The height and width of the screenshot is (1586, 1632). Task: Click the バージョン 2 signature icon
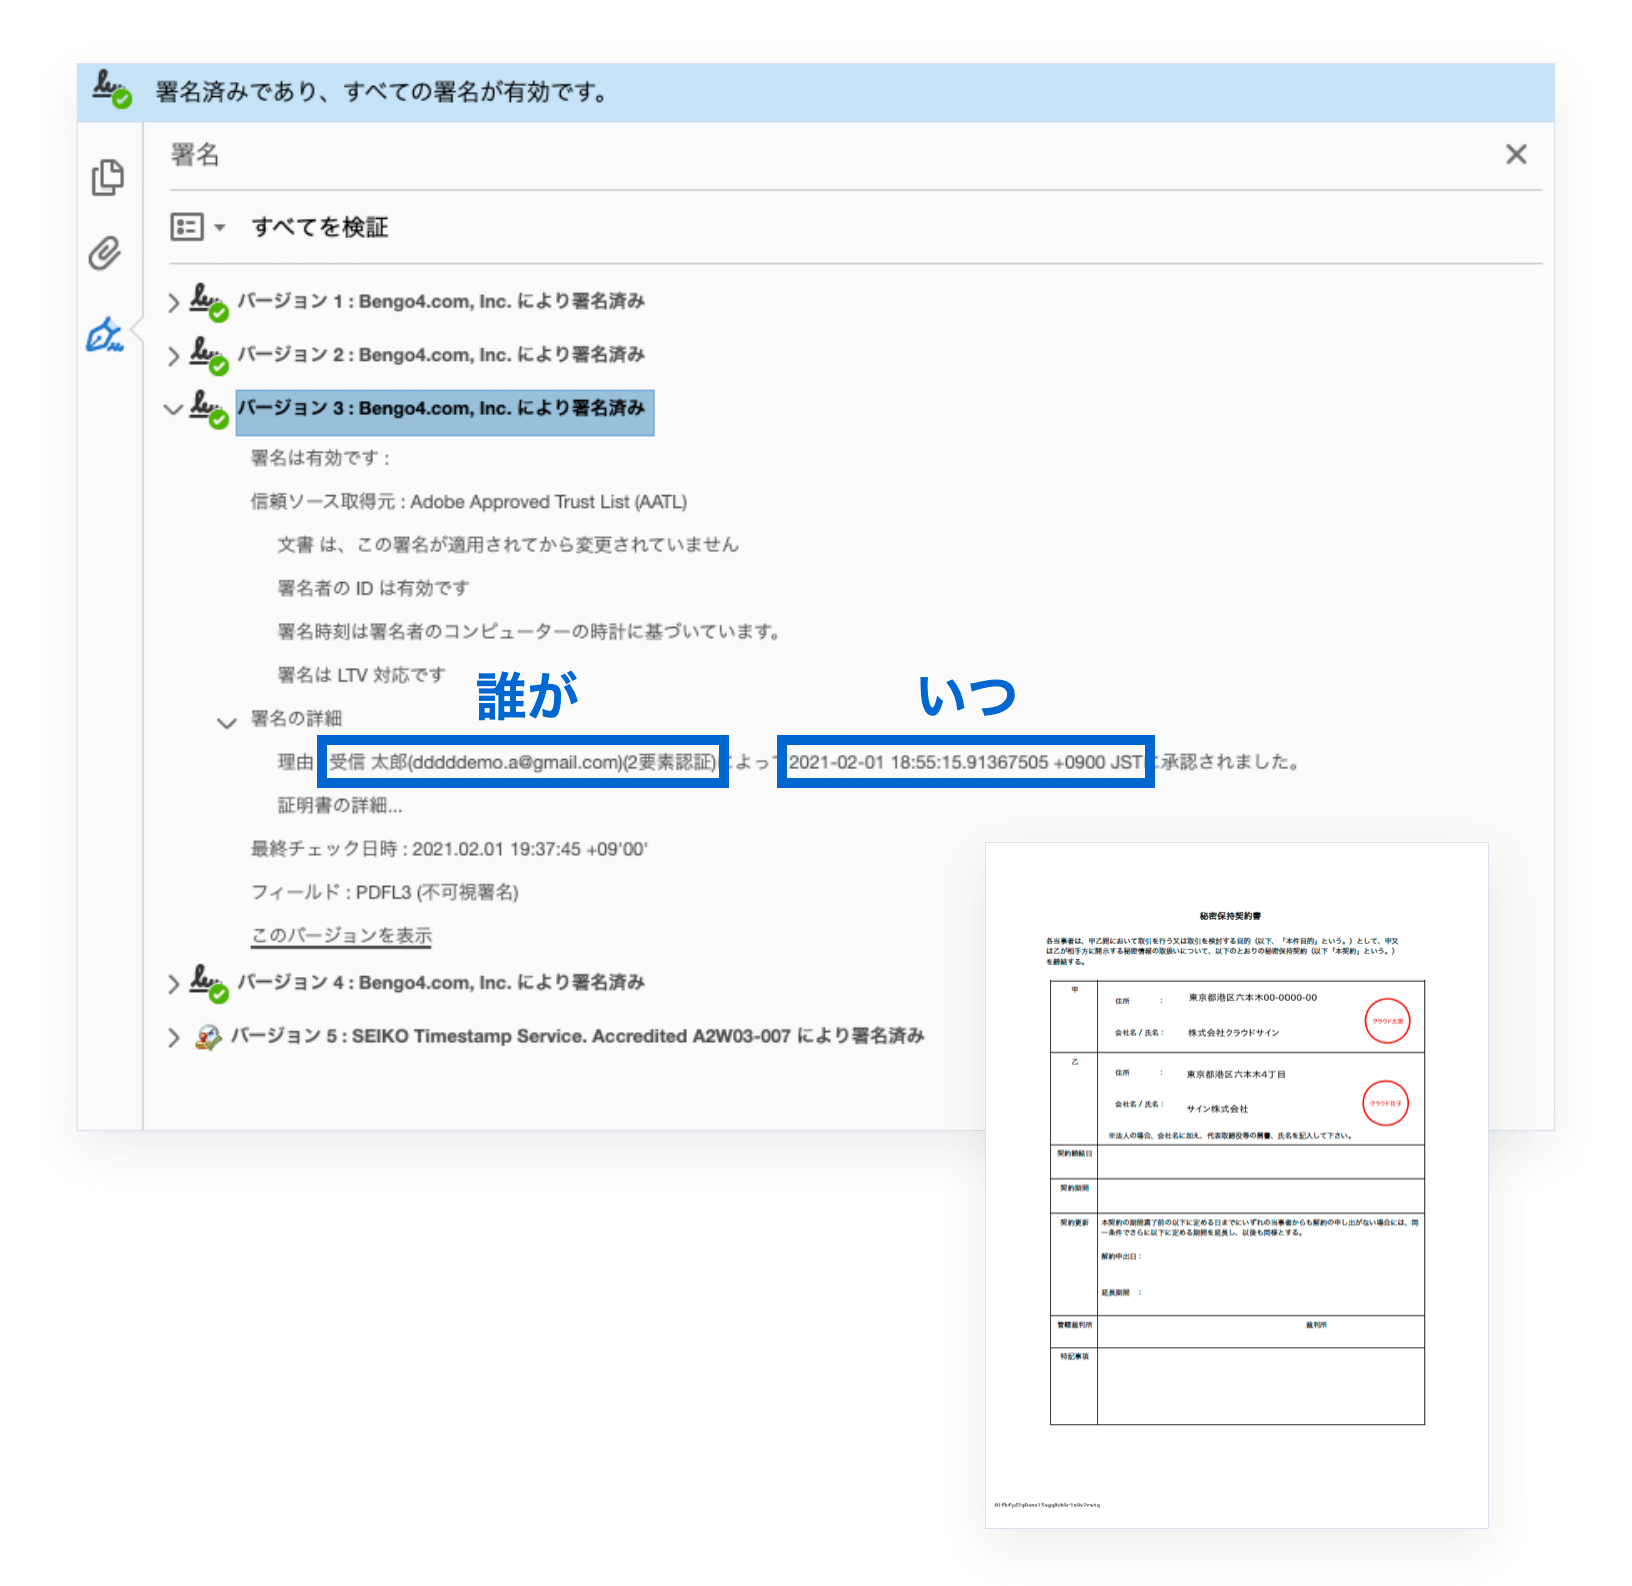point(208,355)
